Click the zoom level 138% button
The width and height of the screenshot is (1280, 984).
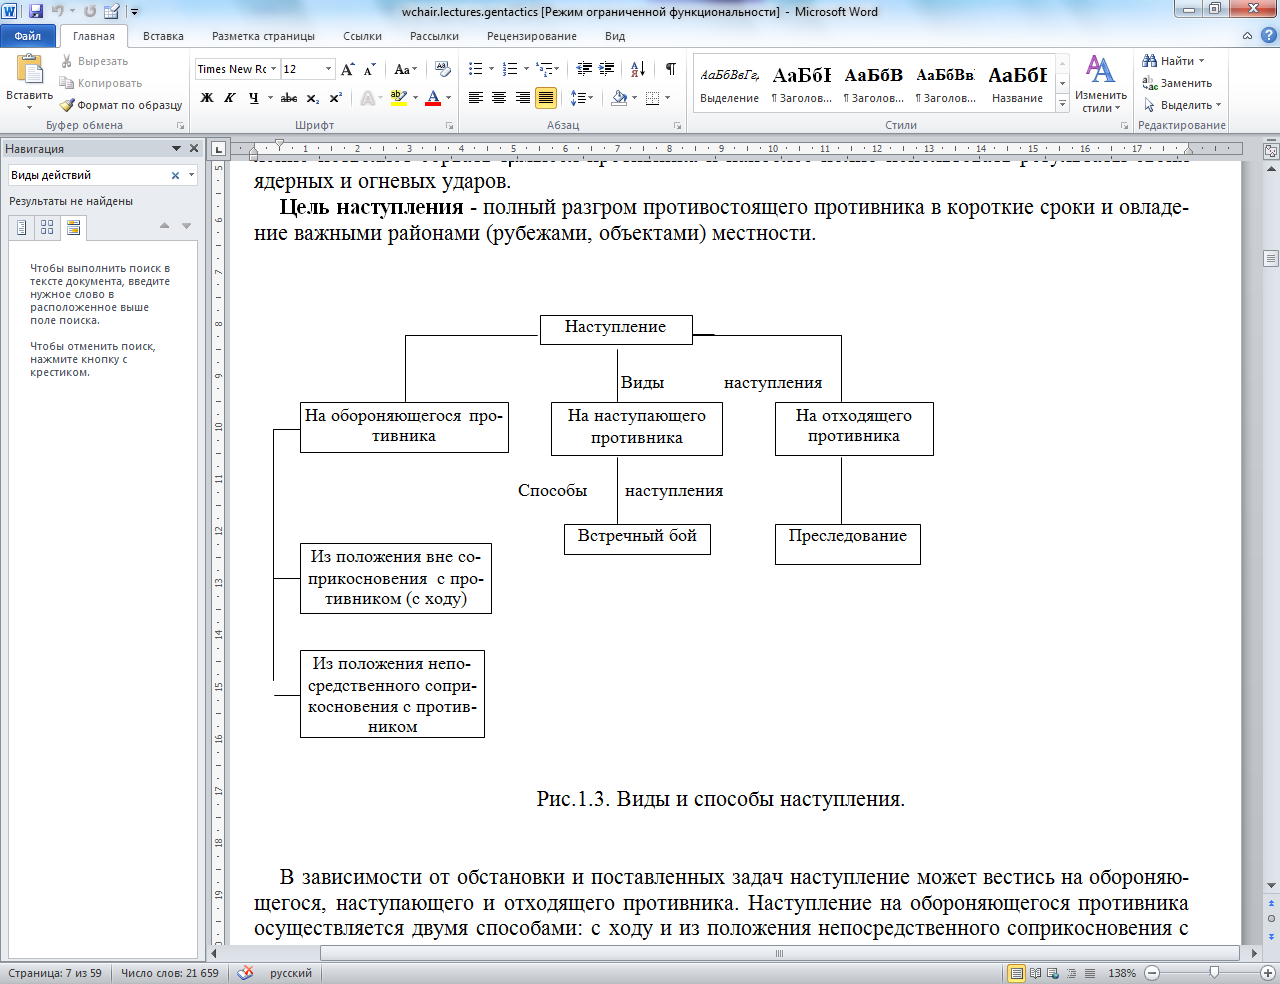point(1122,973)
